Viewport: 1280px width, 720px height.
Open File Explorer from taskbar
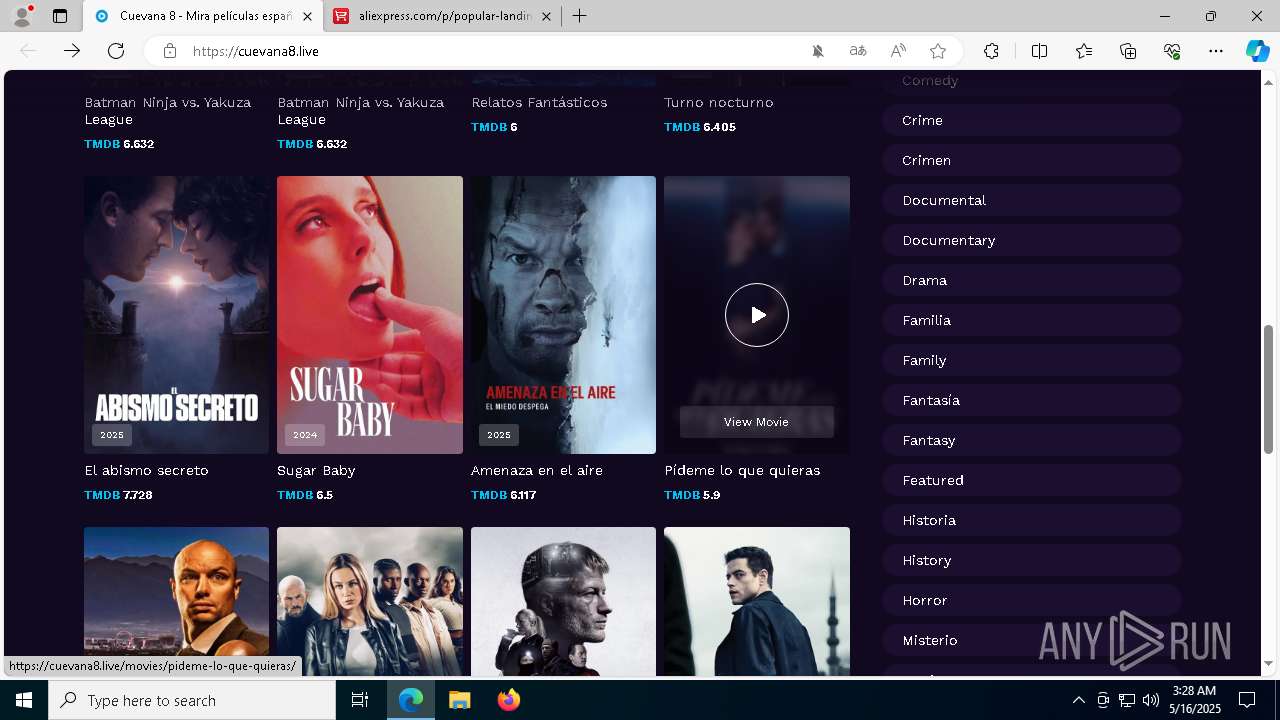(459, 700)
